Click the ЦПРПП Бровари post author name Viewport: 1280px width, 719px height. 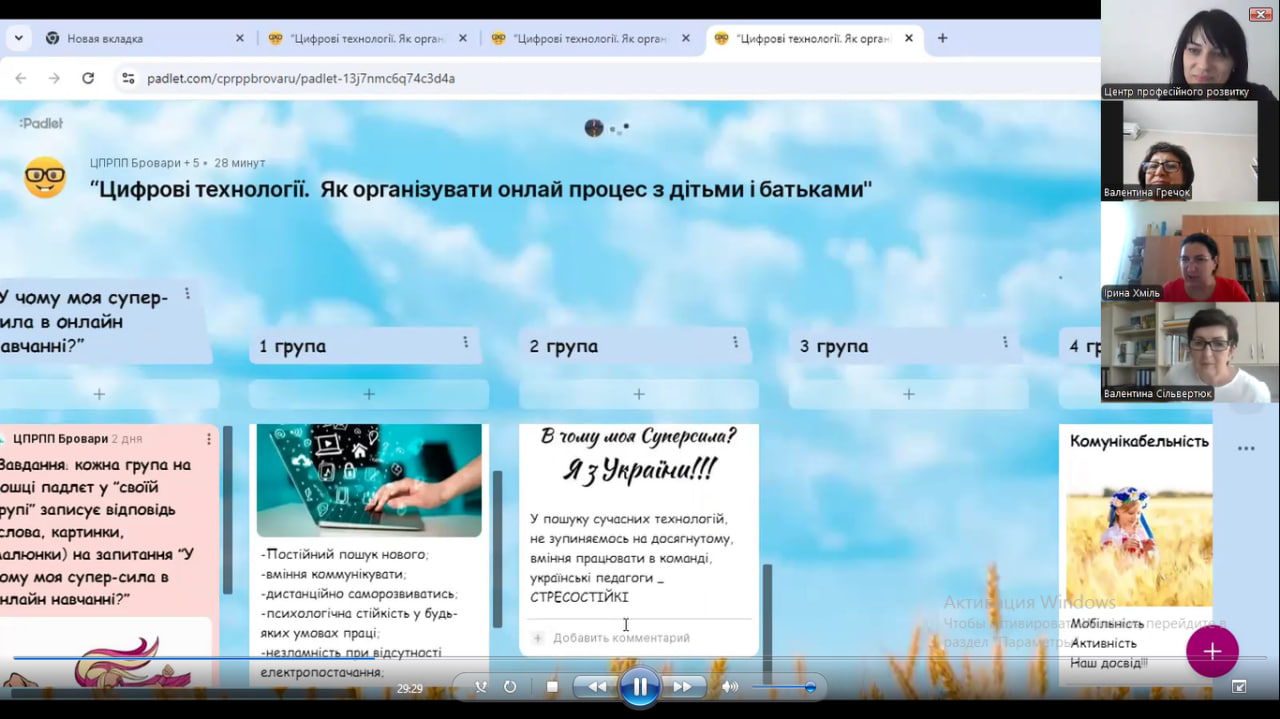60,439
